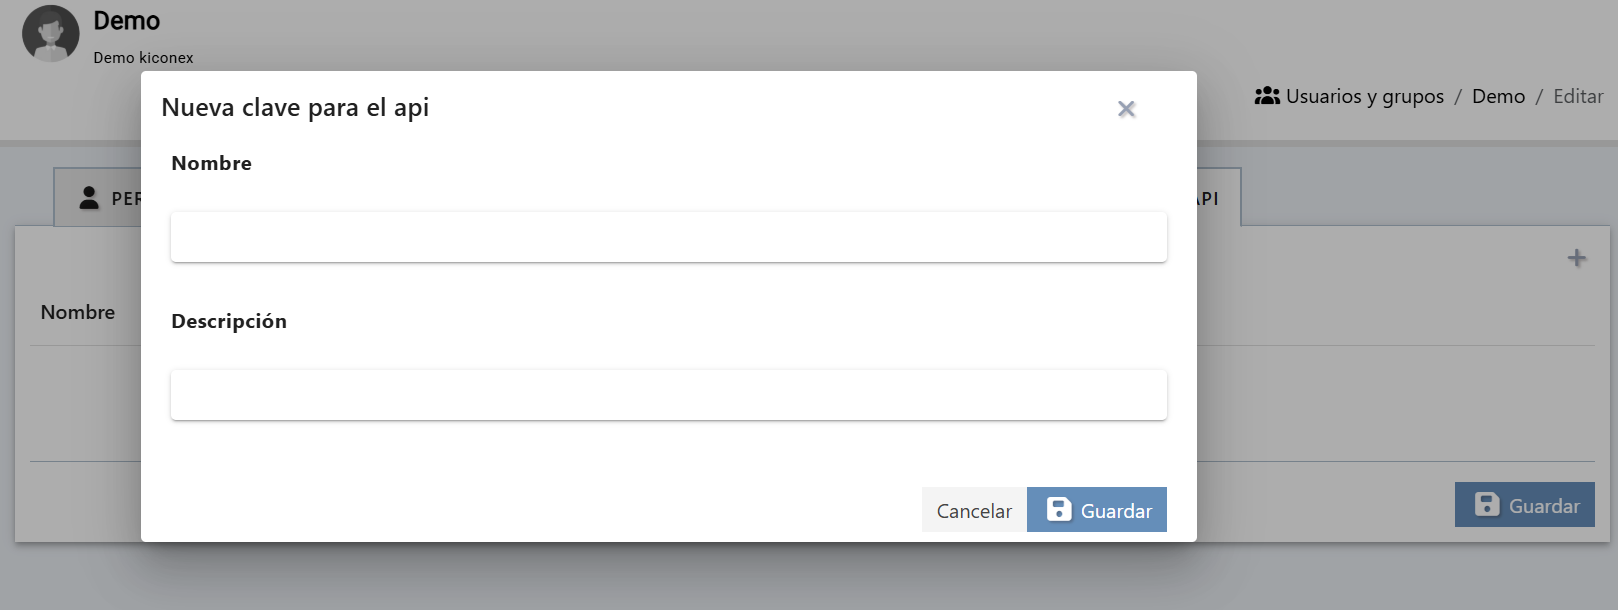Click the dialog title Nueva clave para el api
The width and height of the screenshot is (1618, 610).
(x=295, y=107)
